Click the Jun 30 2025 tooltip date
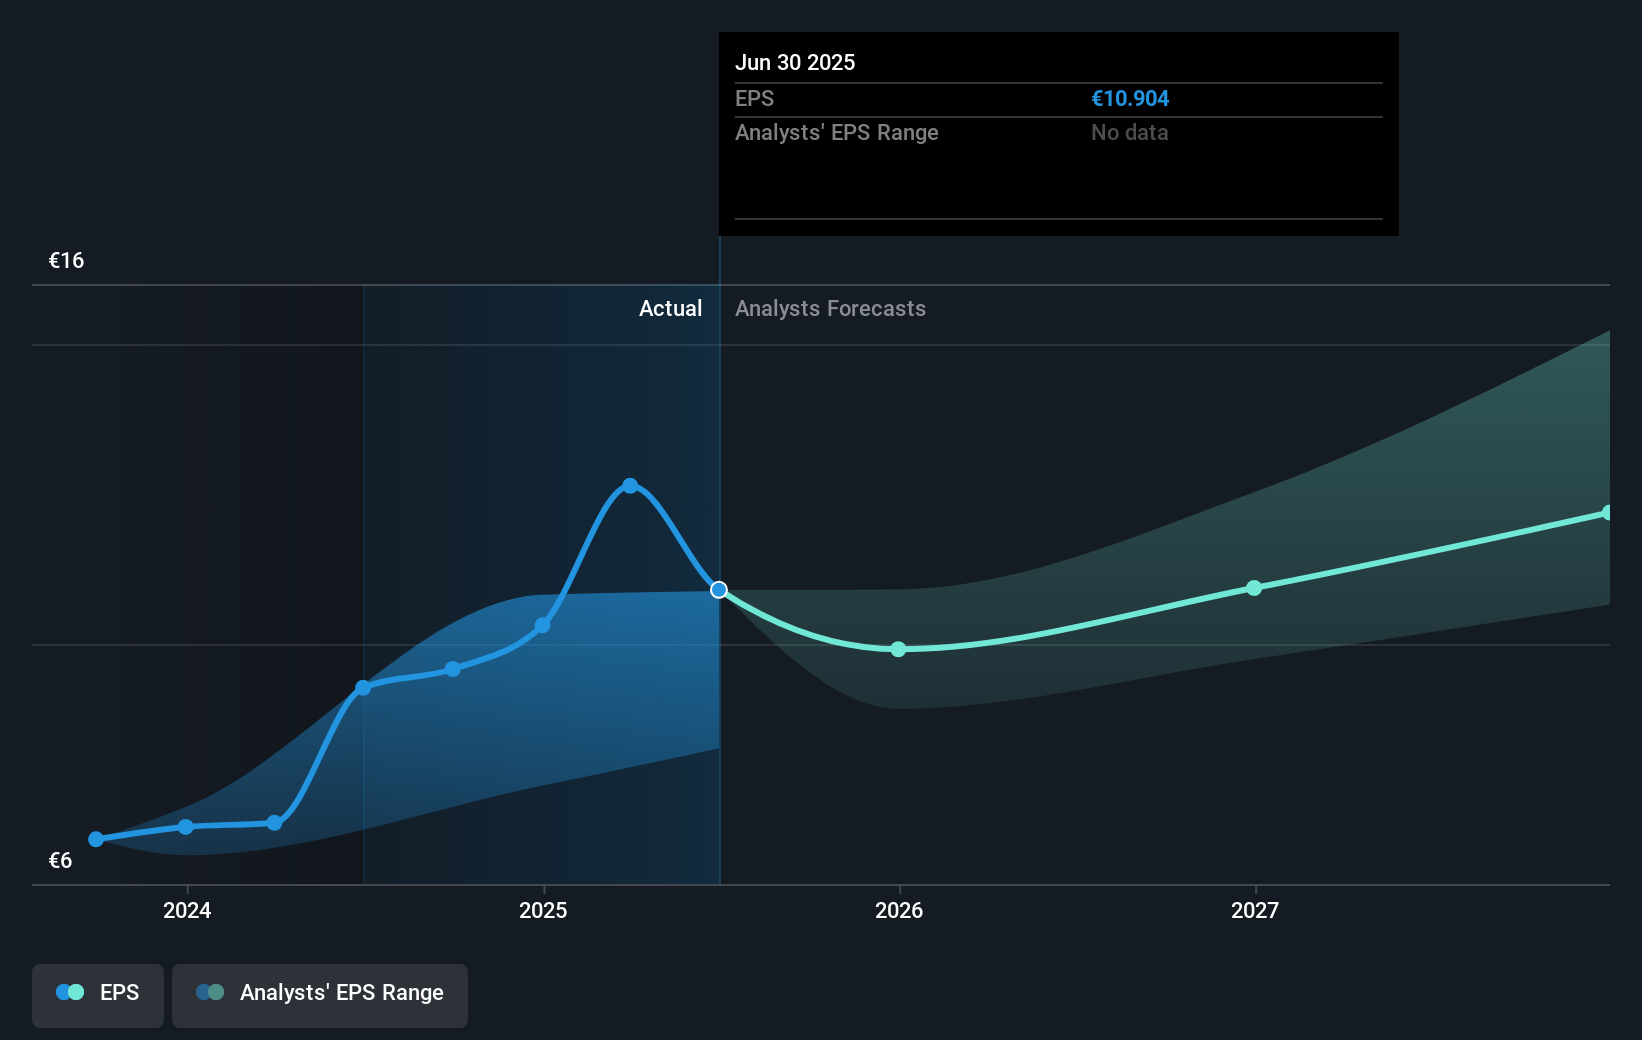This screenshot has width=1642, height=1040. 795,62
